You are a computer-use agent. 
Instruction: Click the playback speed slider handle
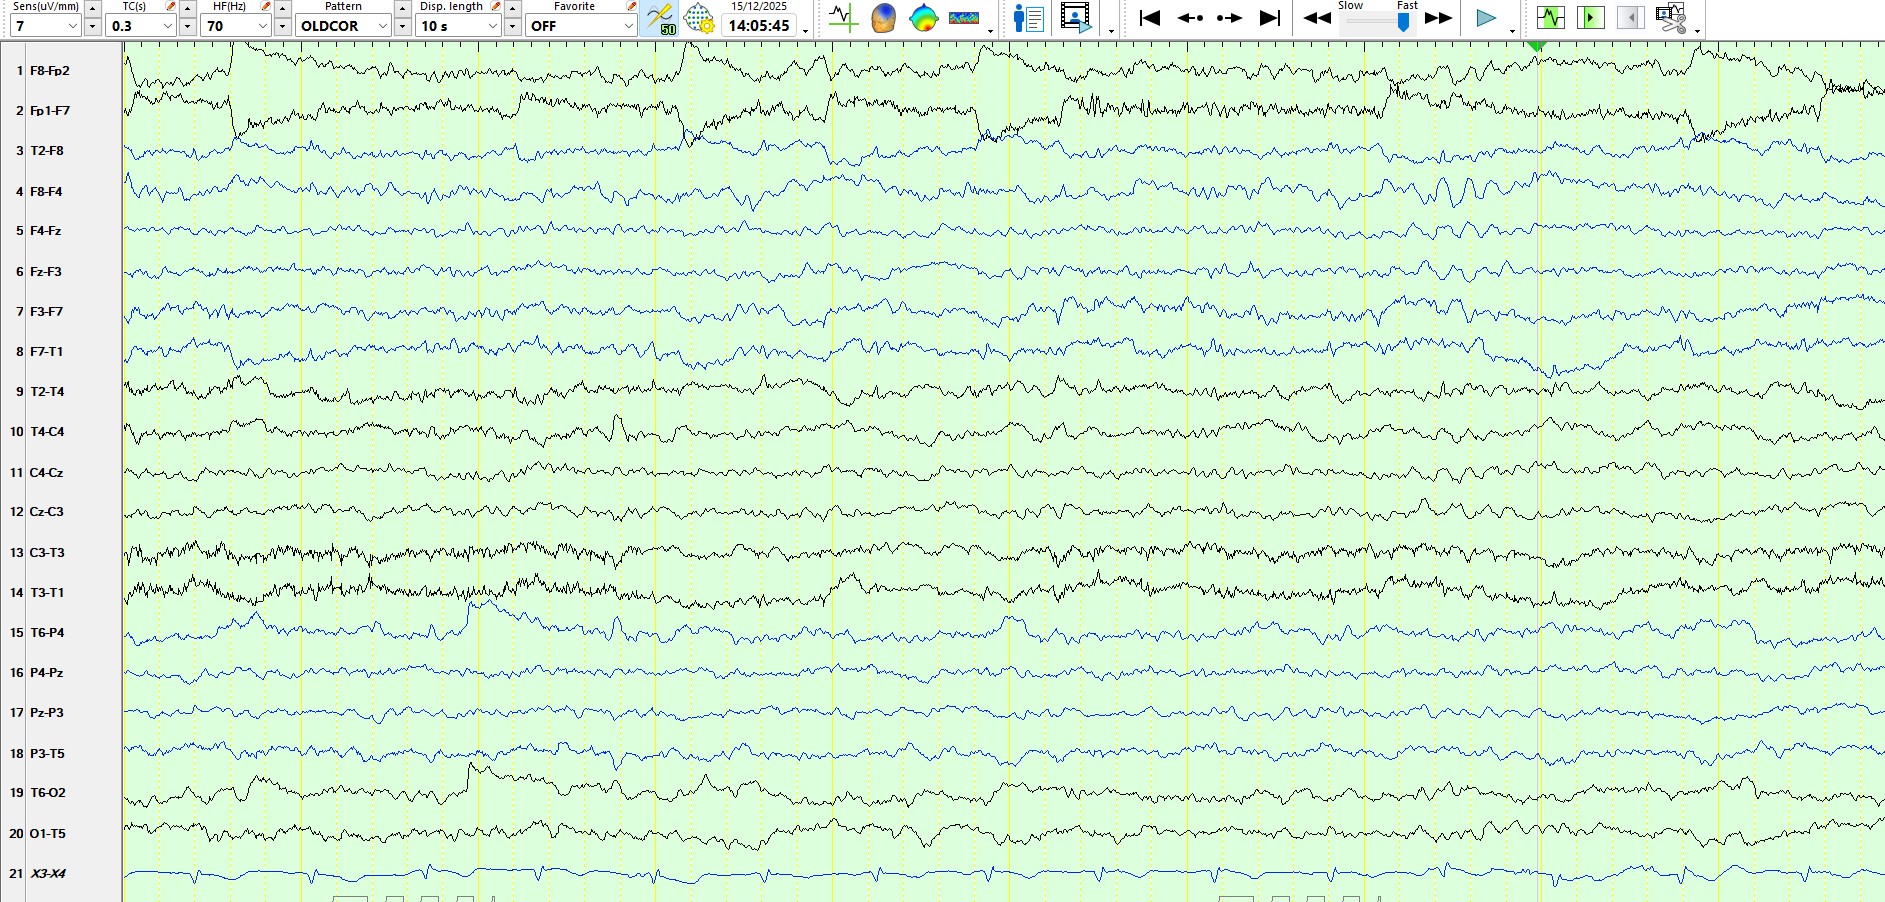coord(1404,22)
